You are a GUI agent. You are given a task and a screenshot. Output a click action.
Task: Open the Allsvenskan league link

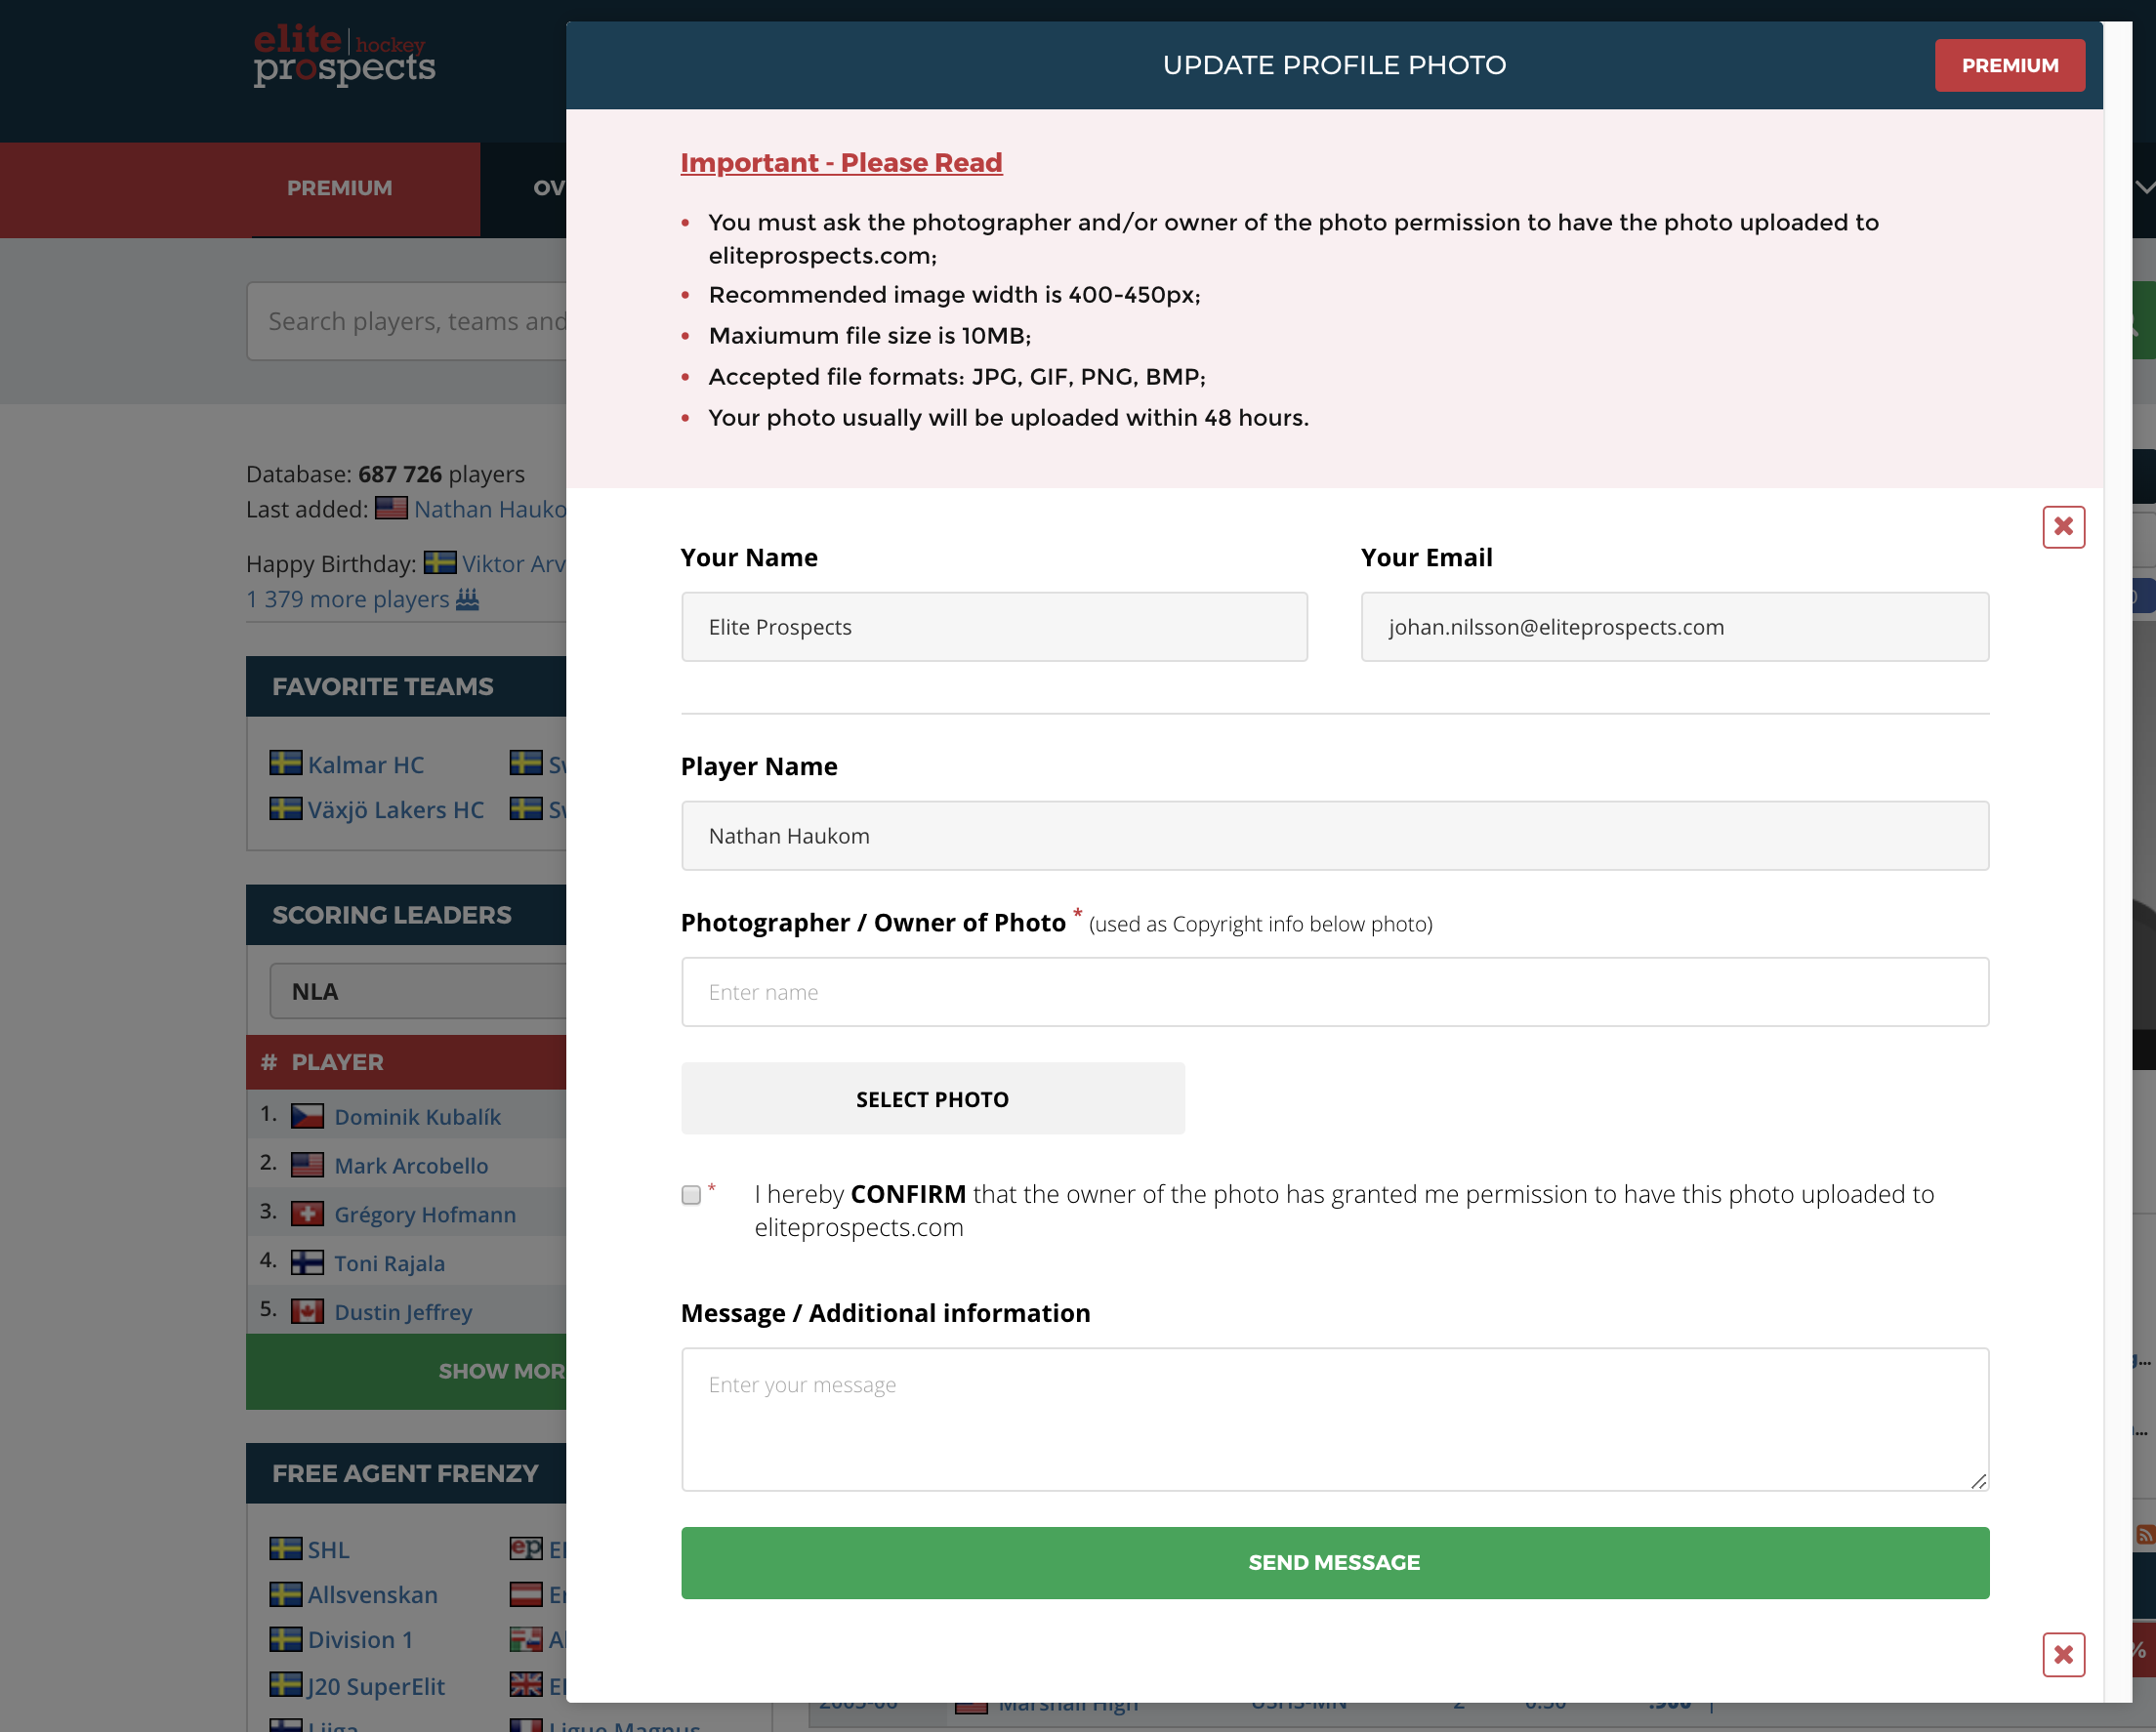pos(373,1595)
